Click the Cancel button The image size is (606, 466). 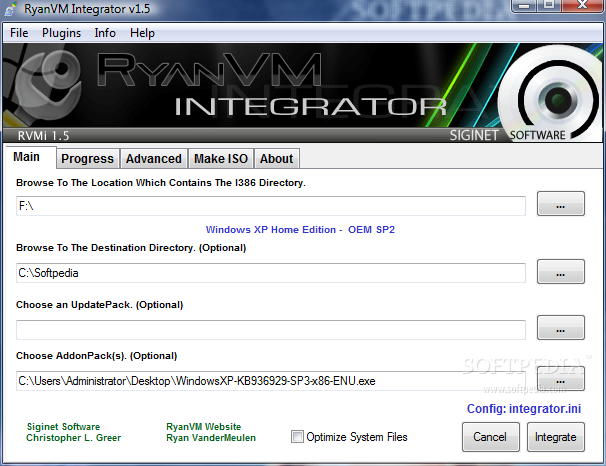tap(490, 437)
